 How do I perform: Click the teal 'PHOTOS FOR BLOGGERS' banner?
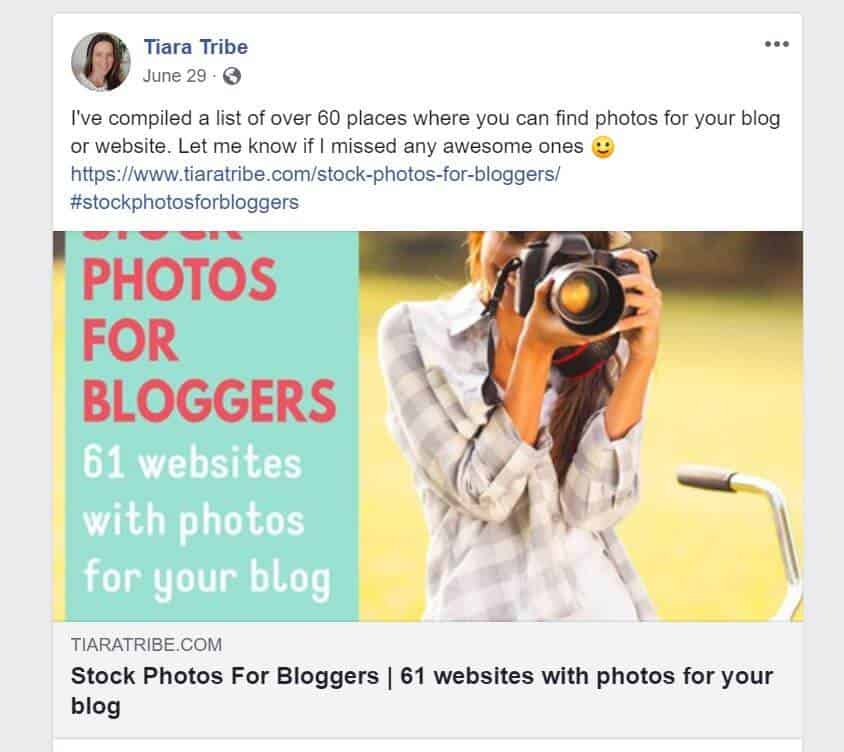[x=212, y=426]
